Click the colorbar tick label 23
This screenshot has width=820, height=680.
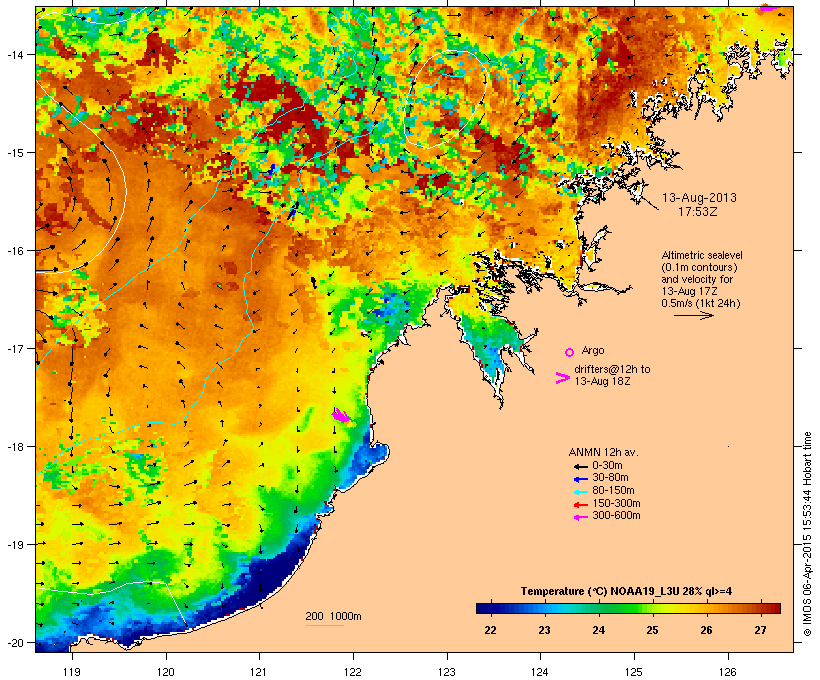tap(544, 630)
